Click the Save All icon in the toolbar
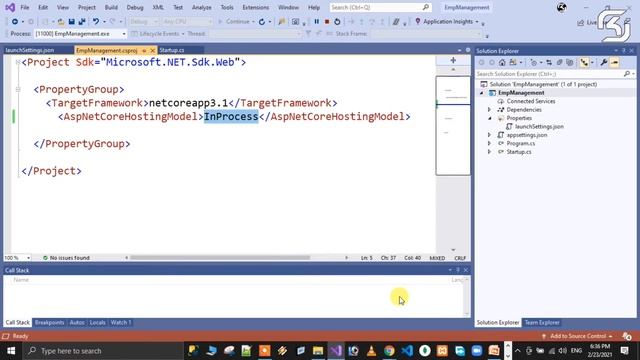This screenshot has height=360, width=640. tap(82, 22)
